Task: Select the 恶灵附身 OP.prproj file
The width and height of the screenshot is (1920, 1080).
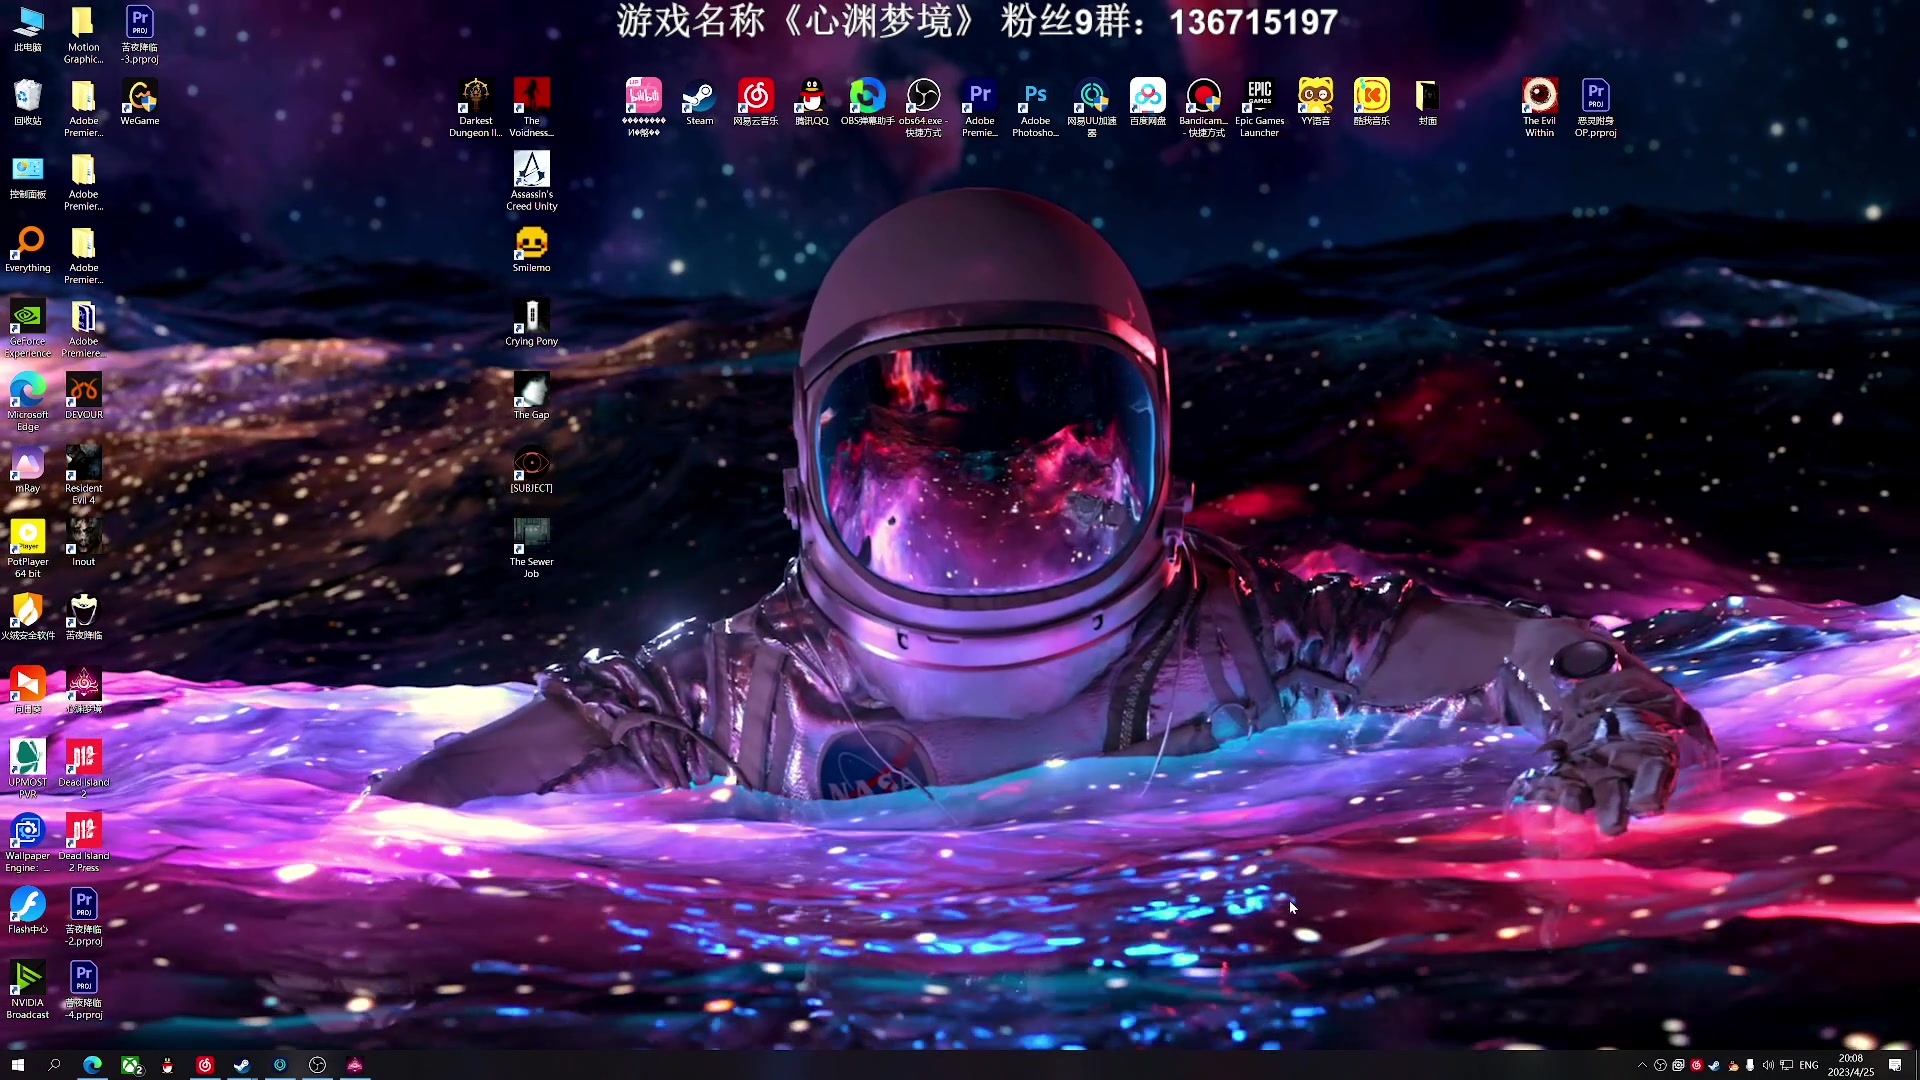Action: coord(1595,108)
